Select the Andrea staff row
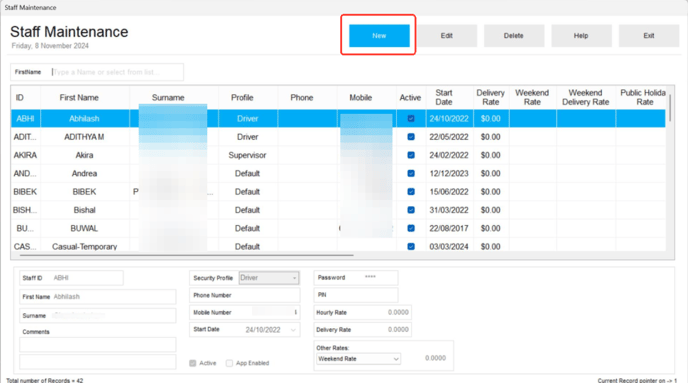 pos(338,173)
